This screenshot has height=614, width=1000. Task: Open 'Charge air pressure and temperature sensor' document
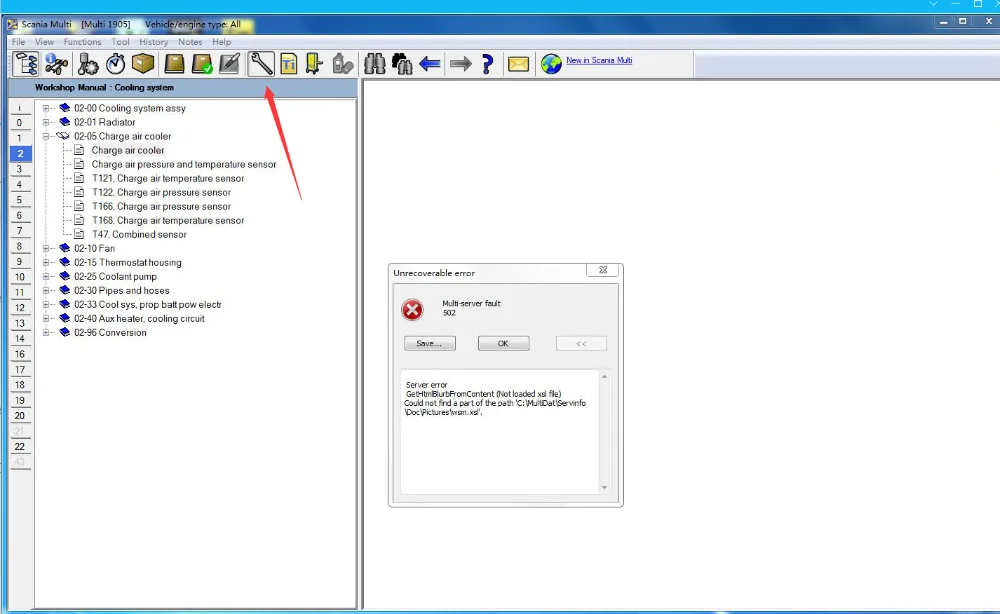point(184,164)
